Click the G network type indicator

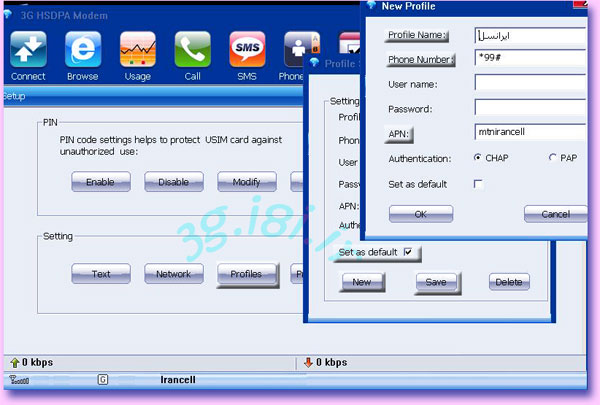tap(103, 379)
